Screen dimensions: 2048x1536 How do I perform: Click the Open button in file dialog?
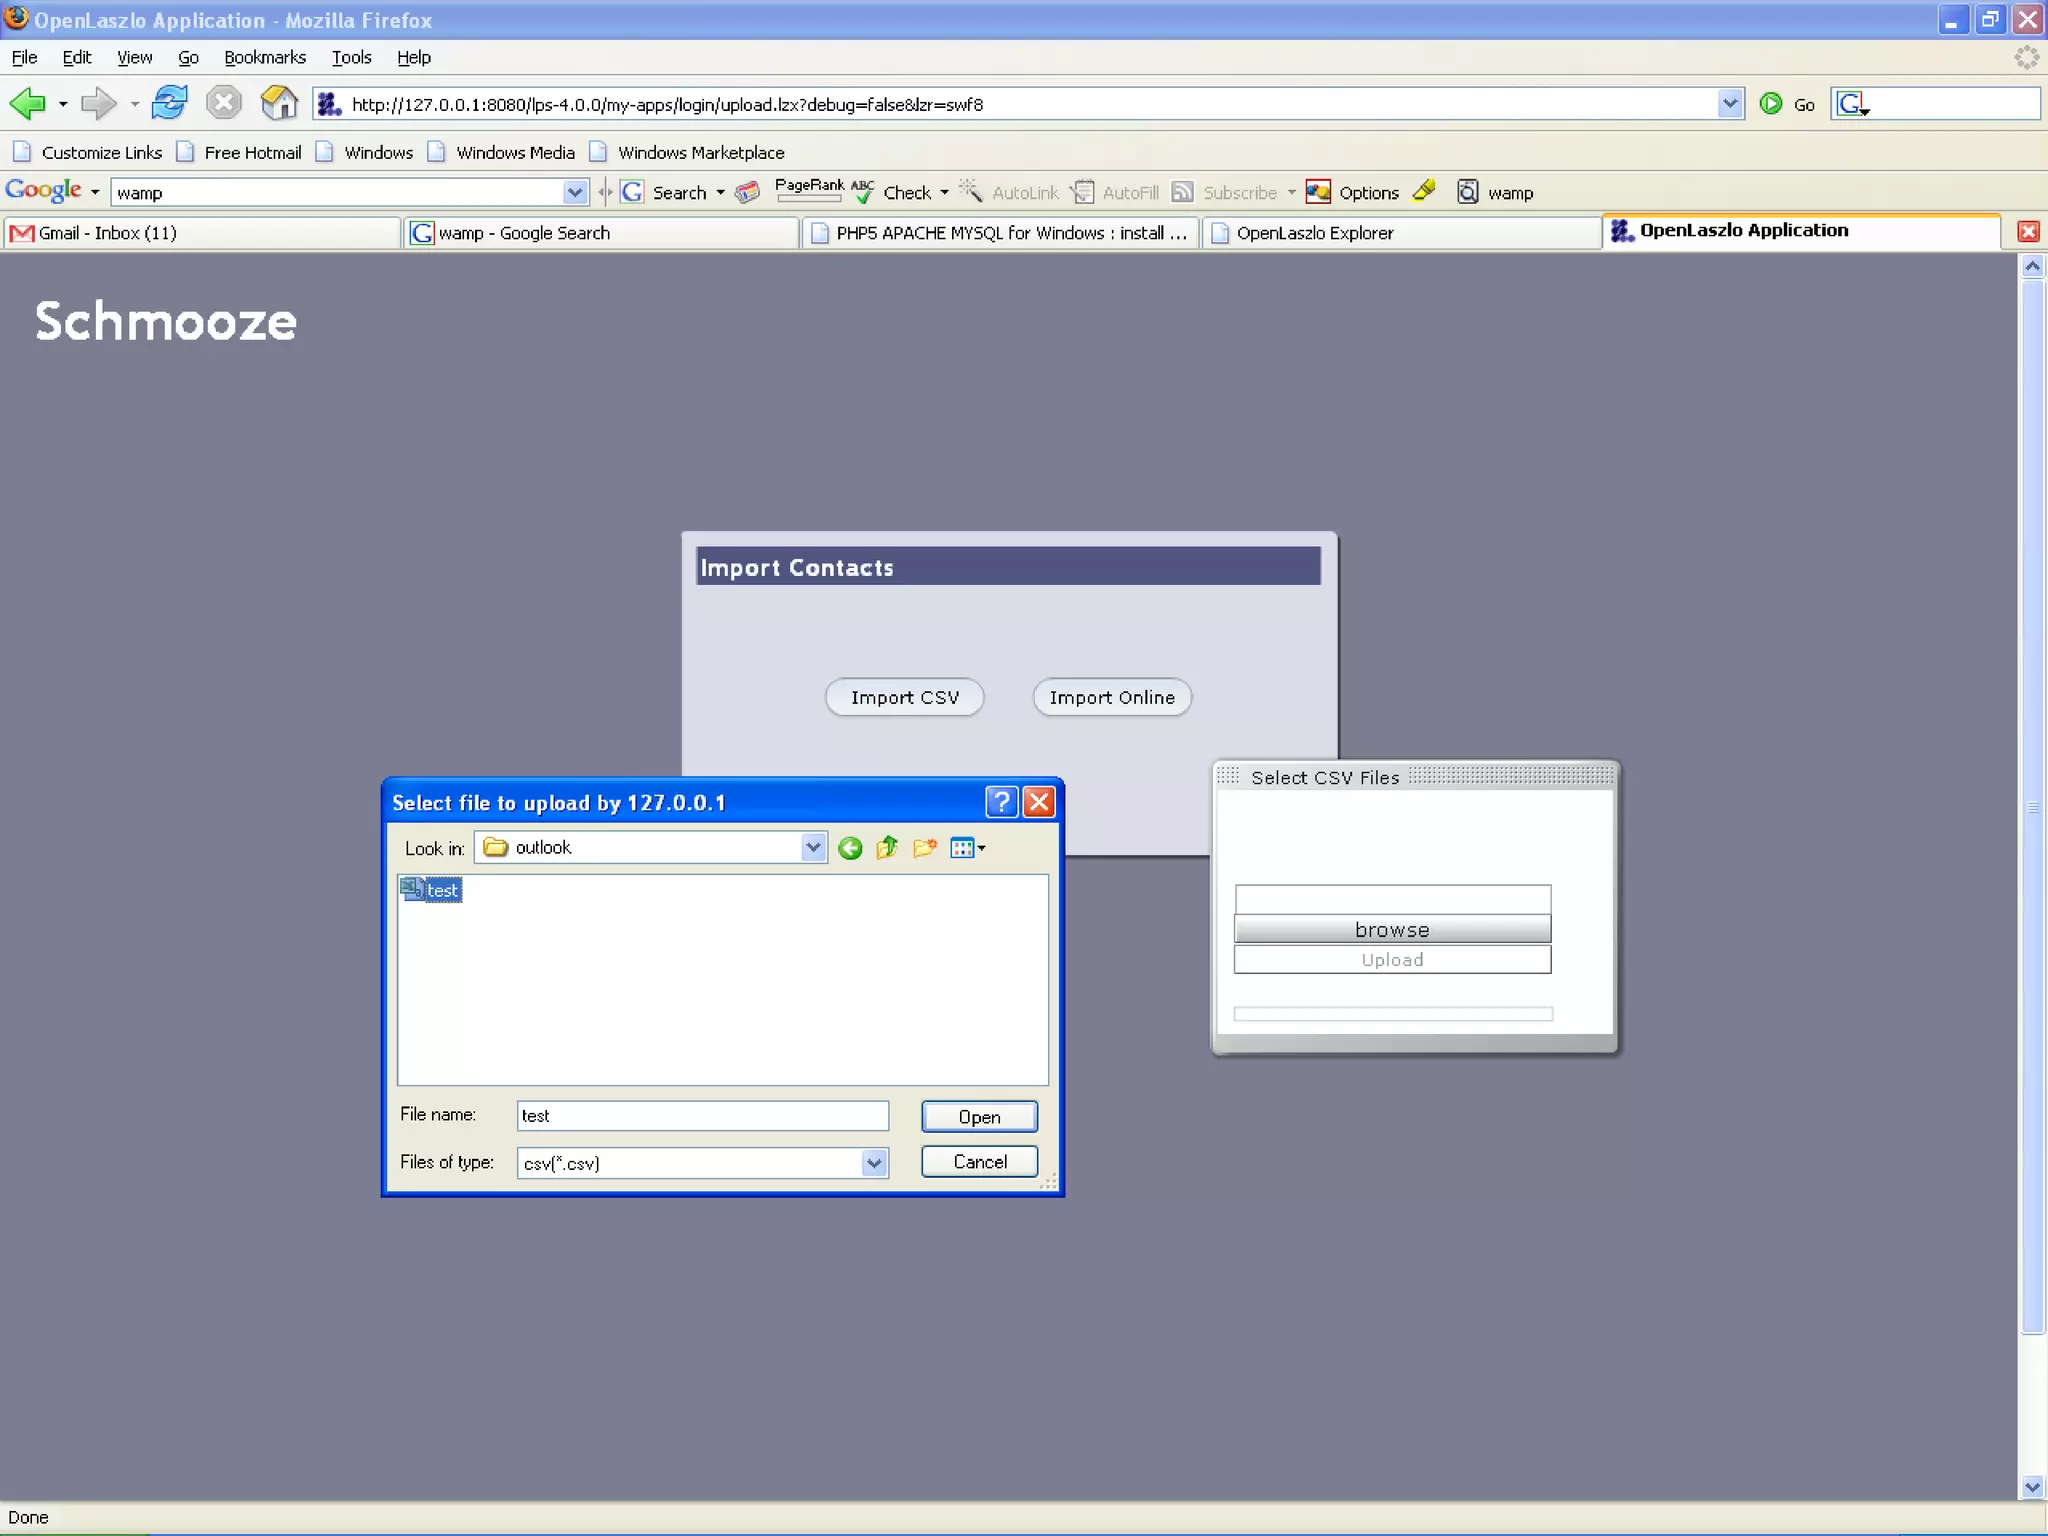pyautogui.click(x=979, y=1117)
